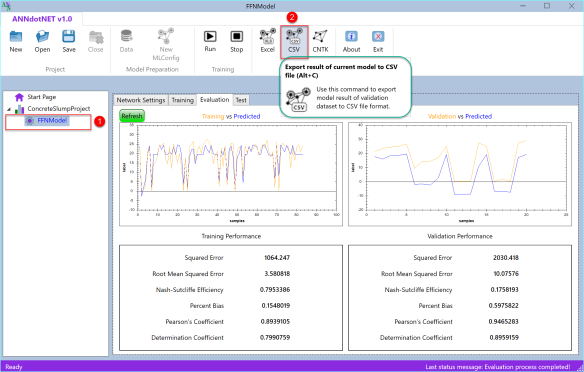Click the Training group label in ribbon
Viewport: 584px width, 372px height.
[223, 69]
